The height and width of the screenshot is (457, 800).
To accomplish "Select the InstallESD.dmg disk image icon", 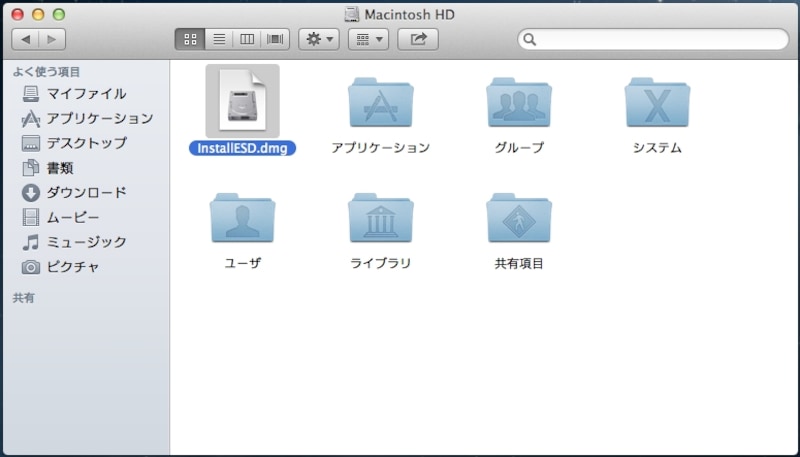I will click(x=242, y=100).
